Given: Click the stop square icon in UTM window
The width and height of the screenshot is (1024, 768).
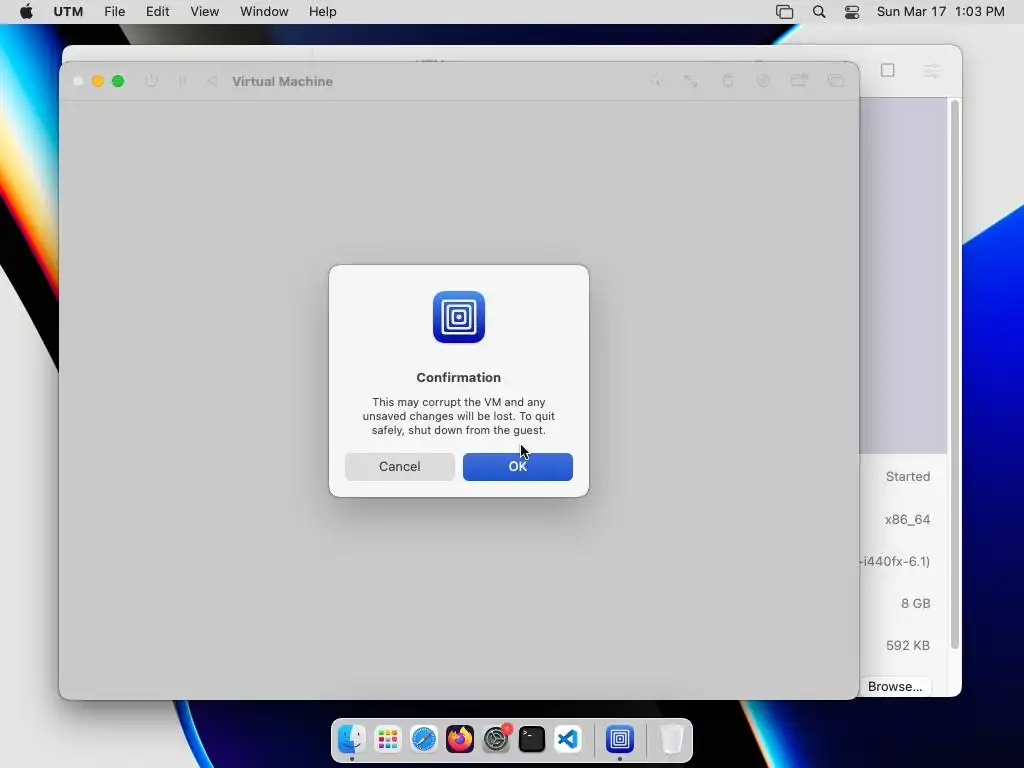Looking at the screenshot, I should tap(888, 70).
